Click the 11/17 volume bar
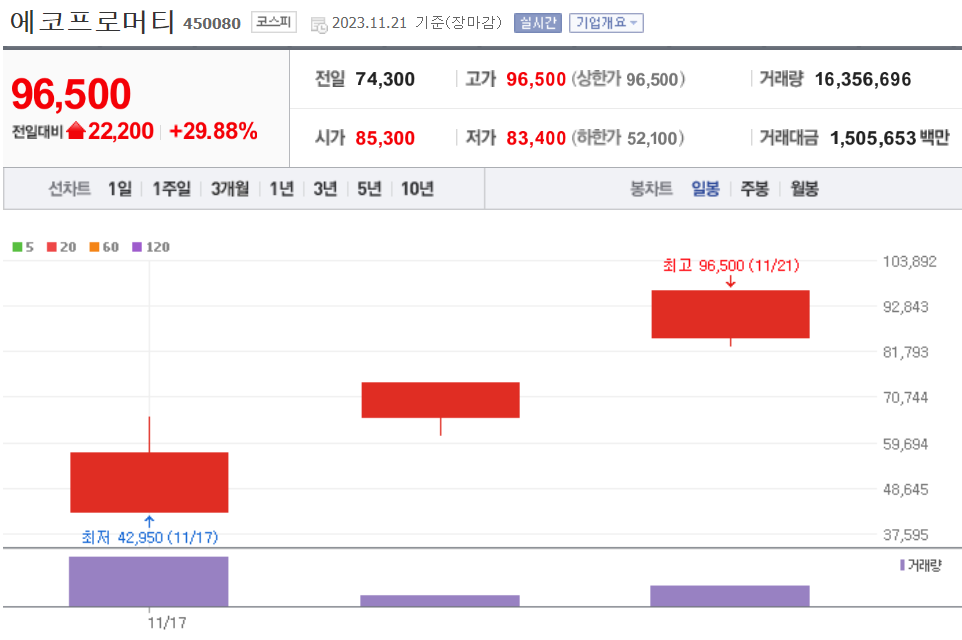 click(148, 581)
